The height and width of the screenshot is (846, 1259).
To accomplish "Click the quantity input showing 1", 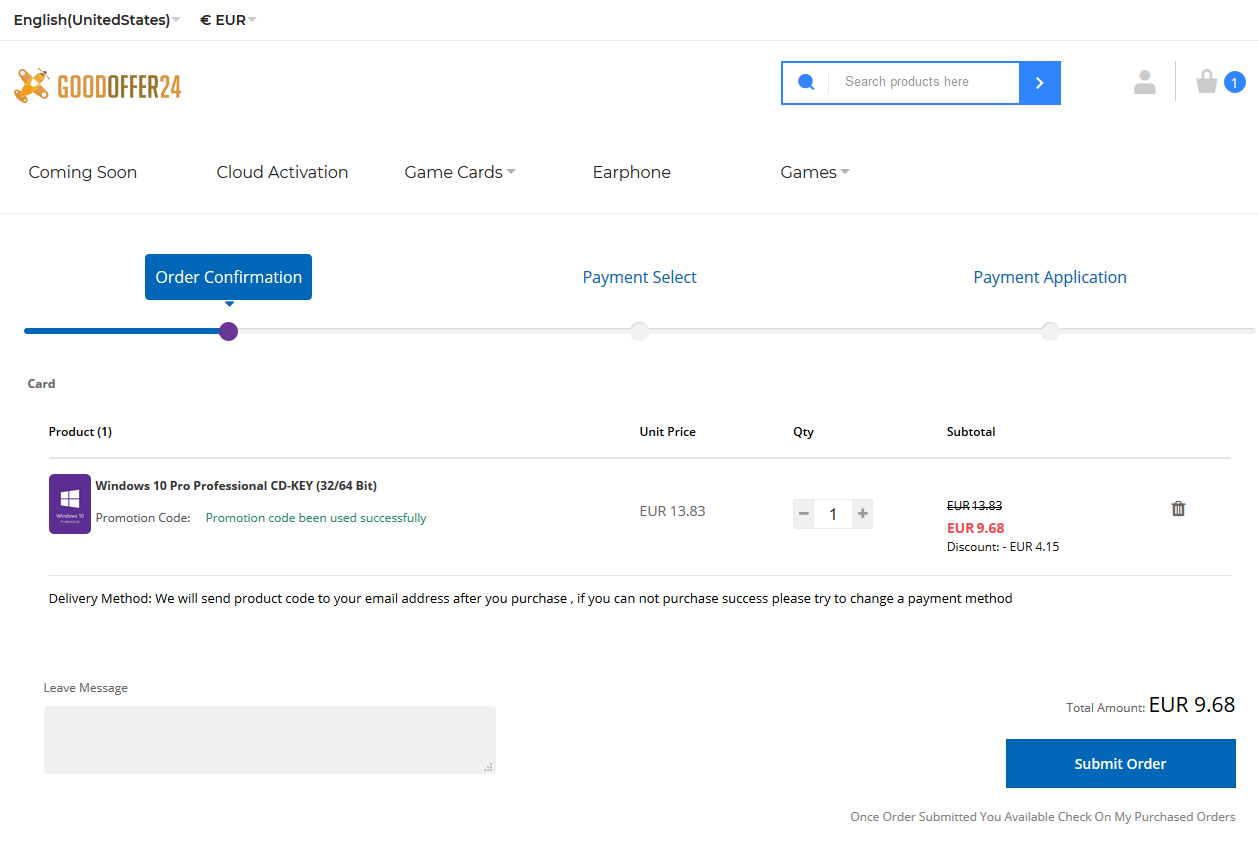I will [x=833, y=514].
